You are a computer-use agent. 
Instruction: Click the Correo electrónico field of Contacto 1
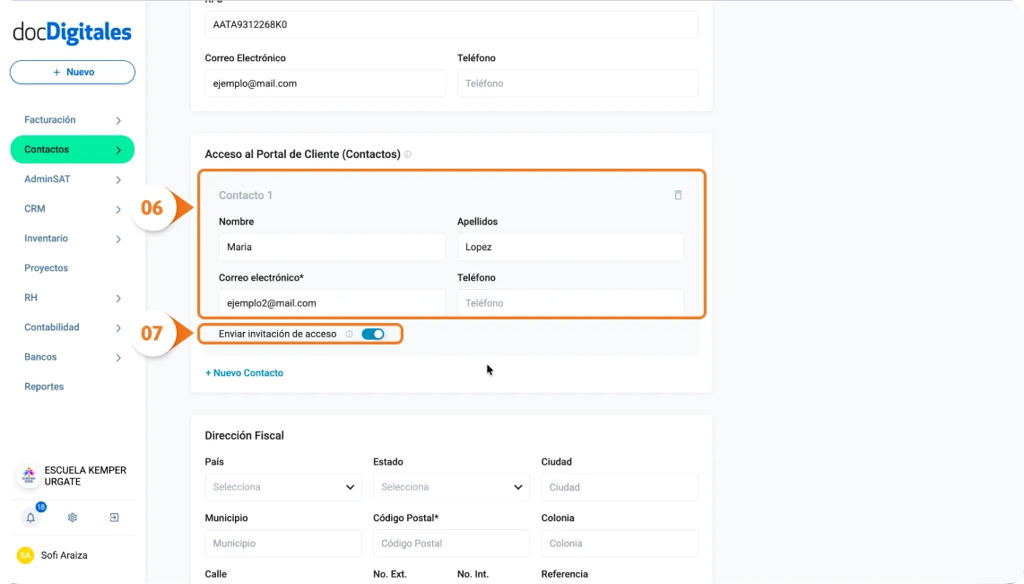click(331, 303)
